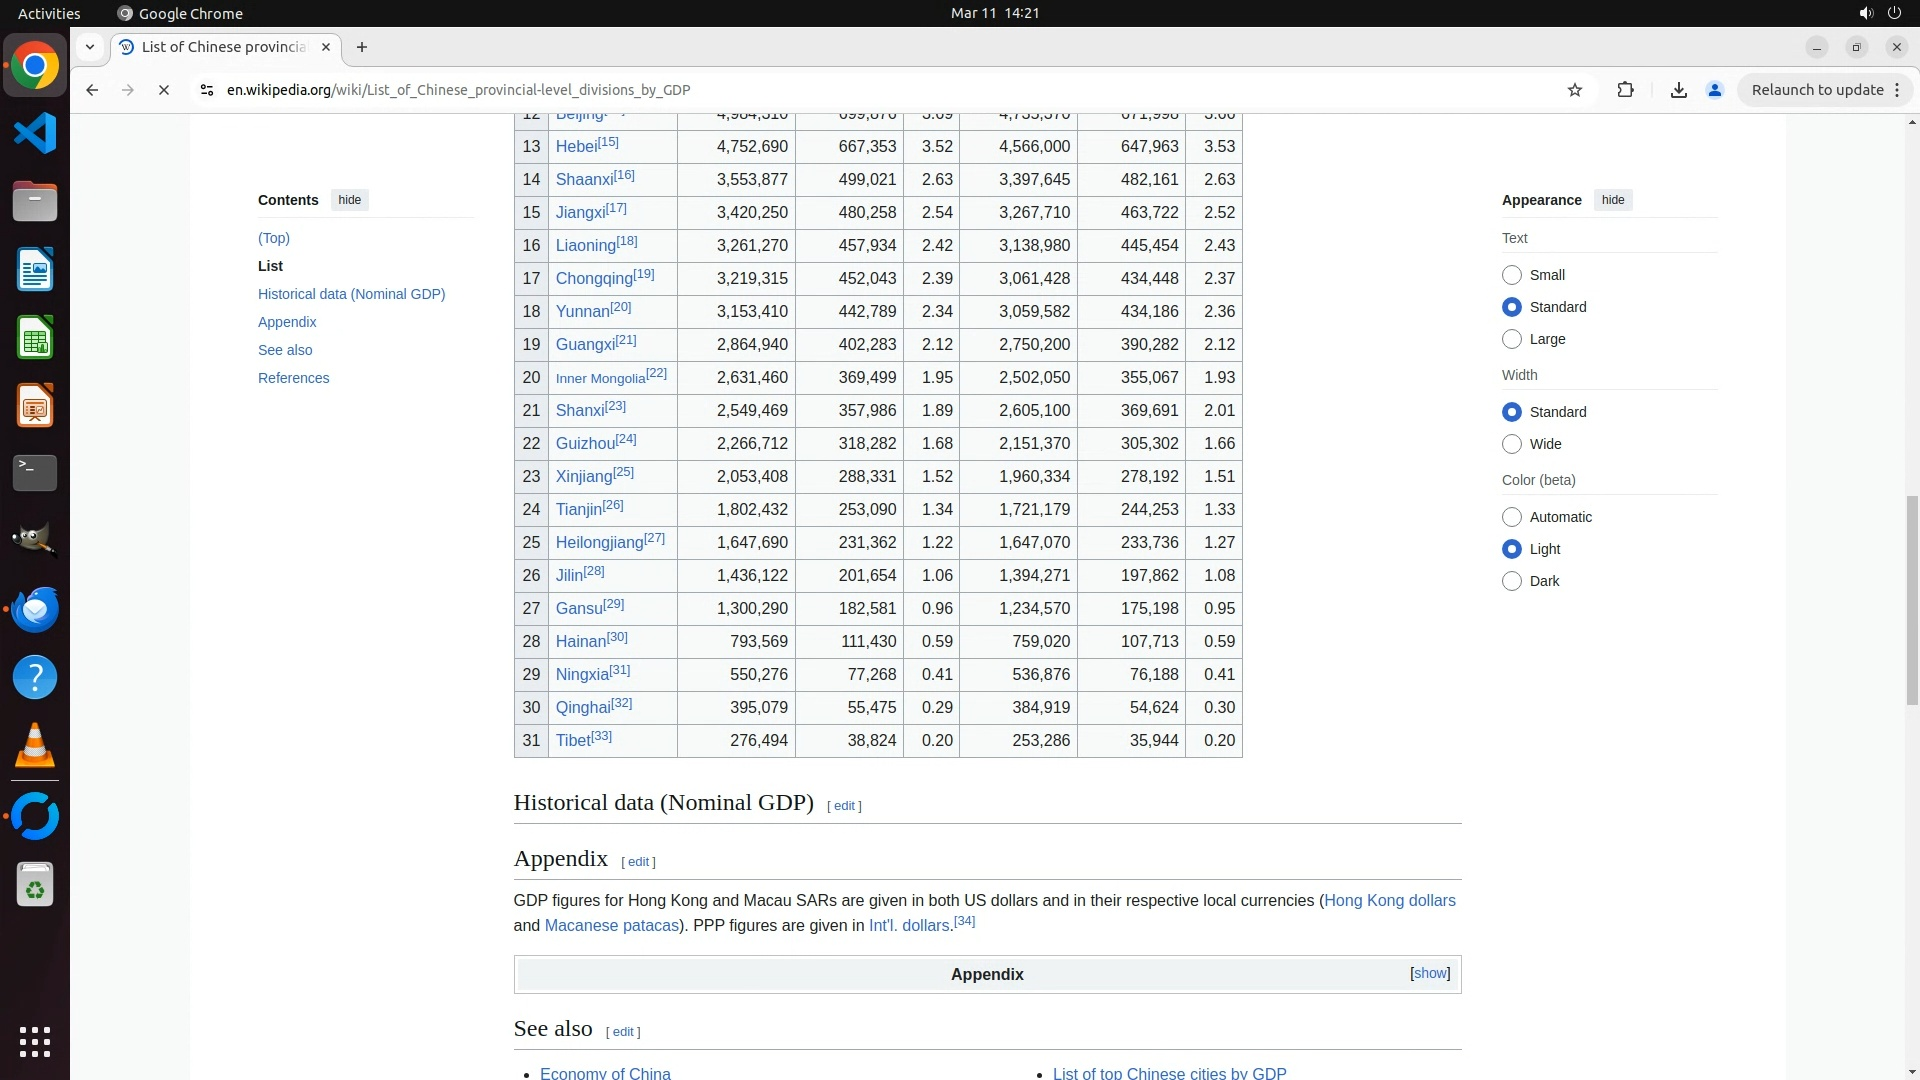The height and width of the screenshot is (1080, 1920).
Task: Open the Chrome profile avatar icon
Action: 1714,90
